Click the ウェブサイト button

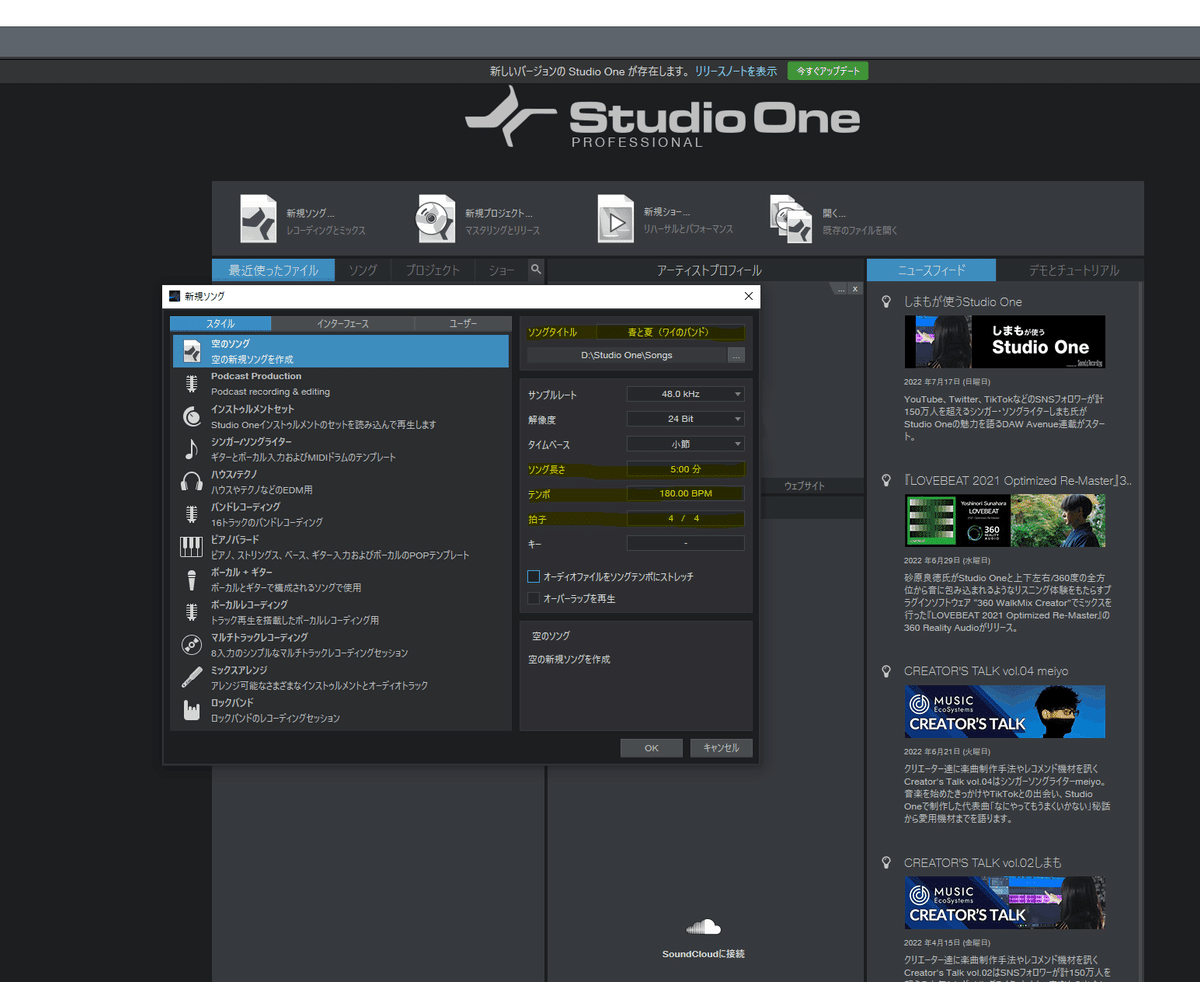[804, 485]
